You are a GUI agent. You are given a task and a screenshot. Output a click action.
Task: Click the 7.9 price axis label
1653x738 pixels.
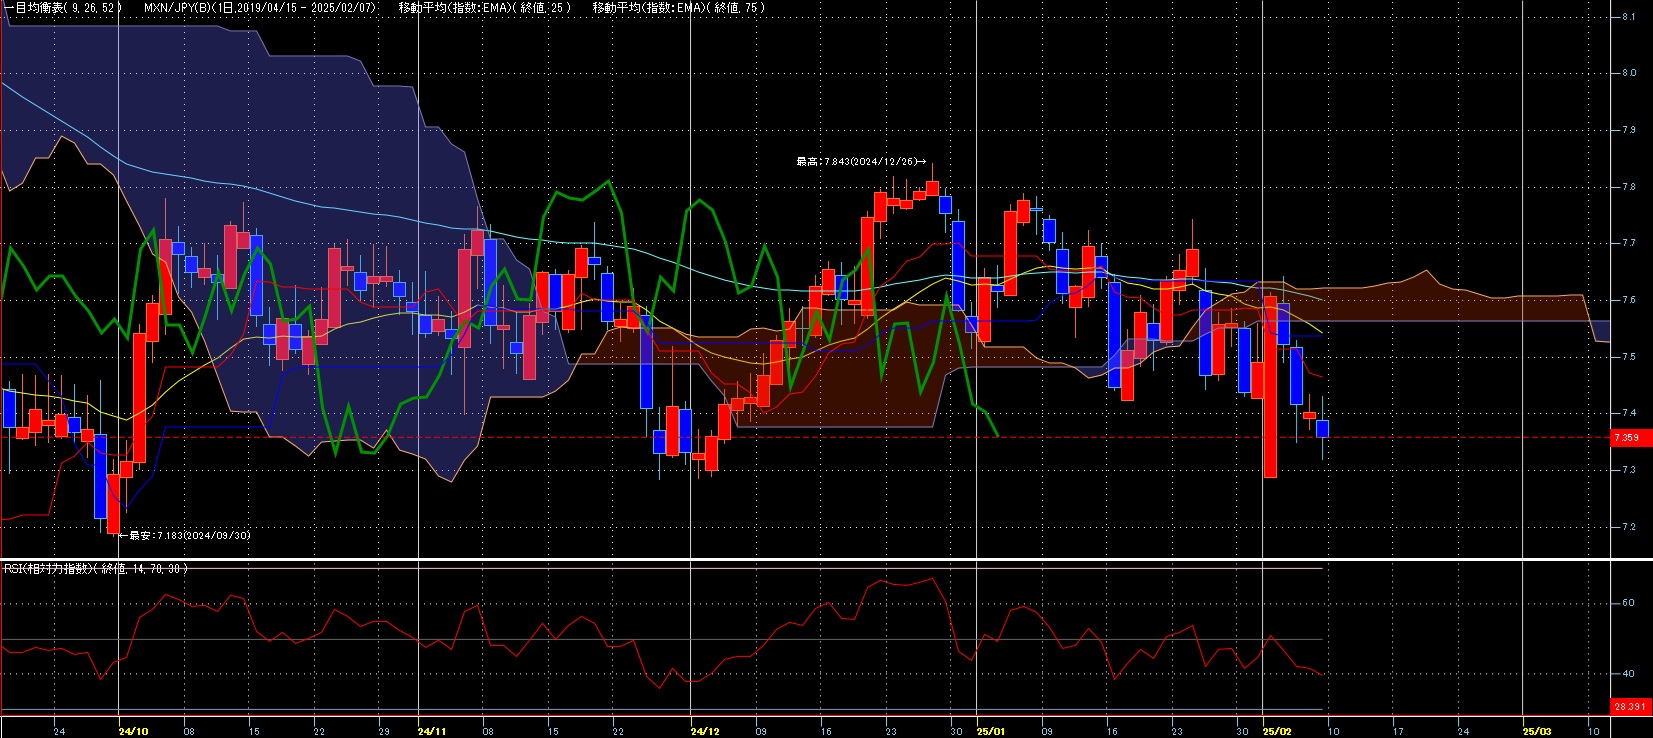coord(1629,130)
